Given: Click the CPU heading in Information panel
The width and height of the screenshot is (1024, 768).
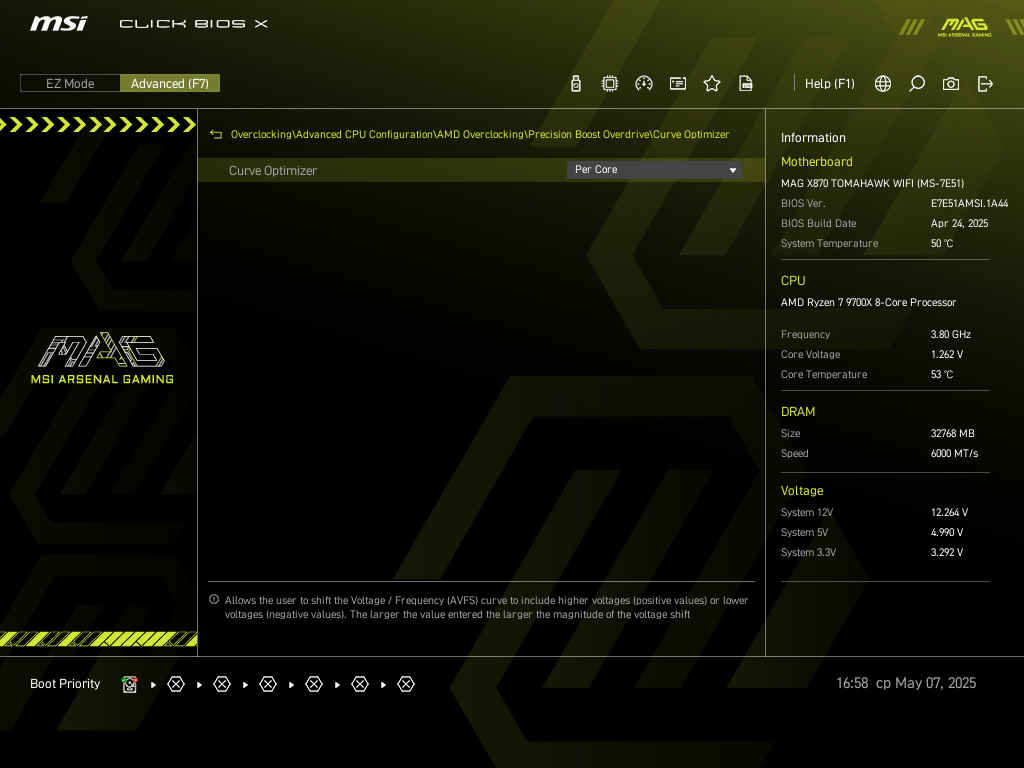Looking at the screenshot, I should [x=793, y=281].
